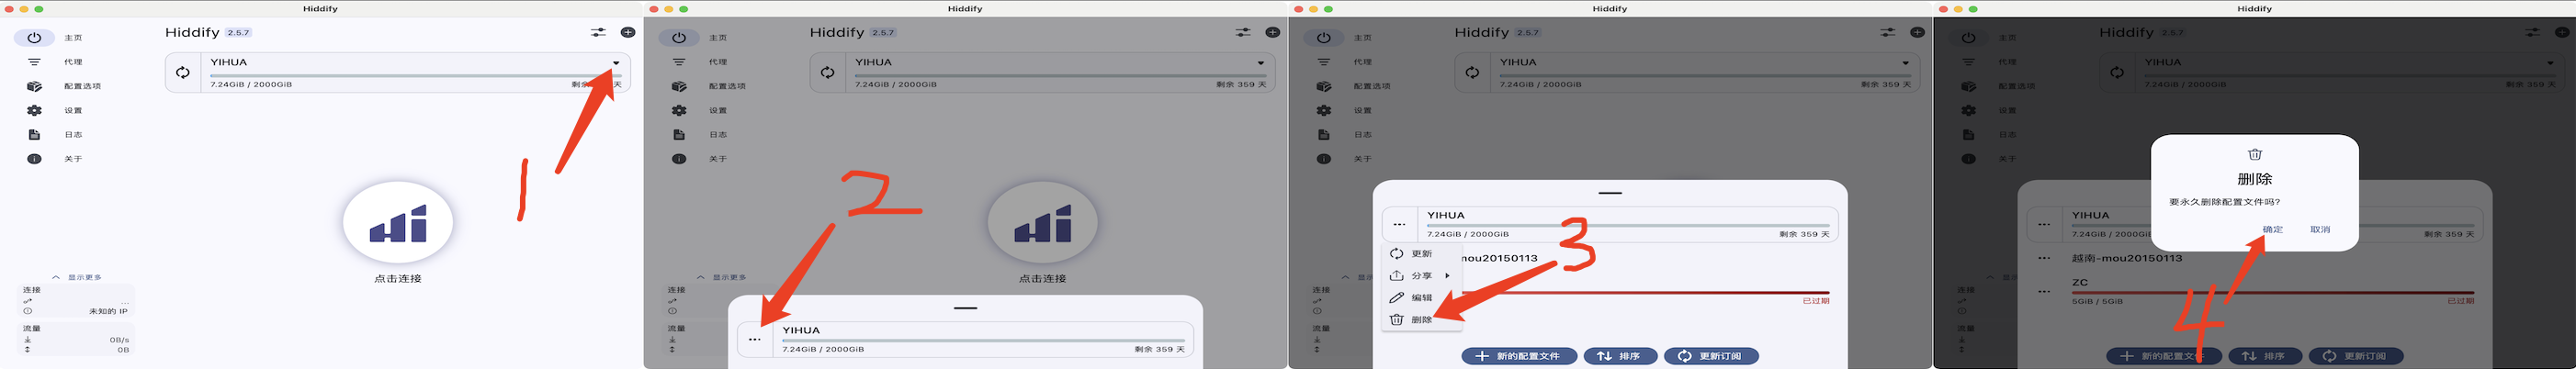Open the 主页 power icon in first window sidebar
2576x369 pixels.
tap(34, 38)
